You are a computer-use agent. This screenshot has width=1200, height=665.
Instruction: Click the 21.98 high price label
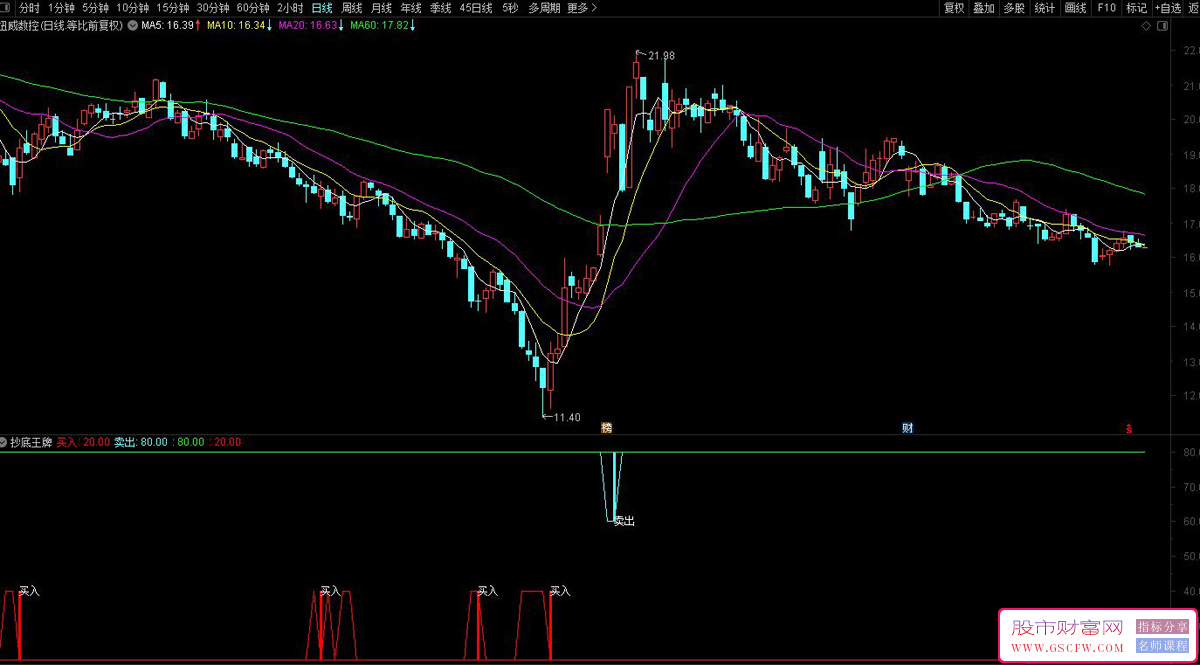pyautogui.click(x=661, y=55)
